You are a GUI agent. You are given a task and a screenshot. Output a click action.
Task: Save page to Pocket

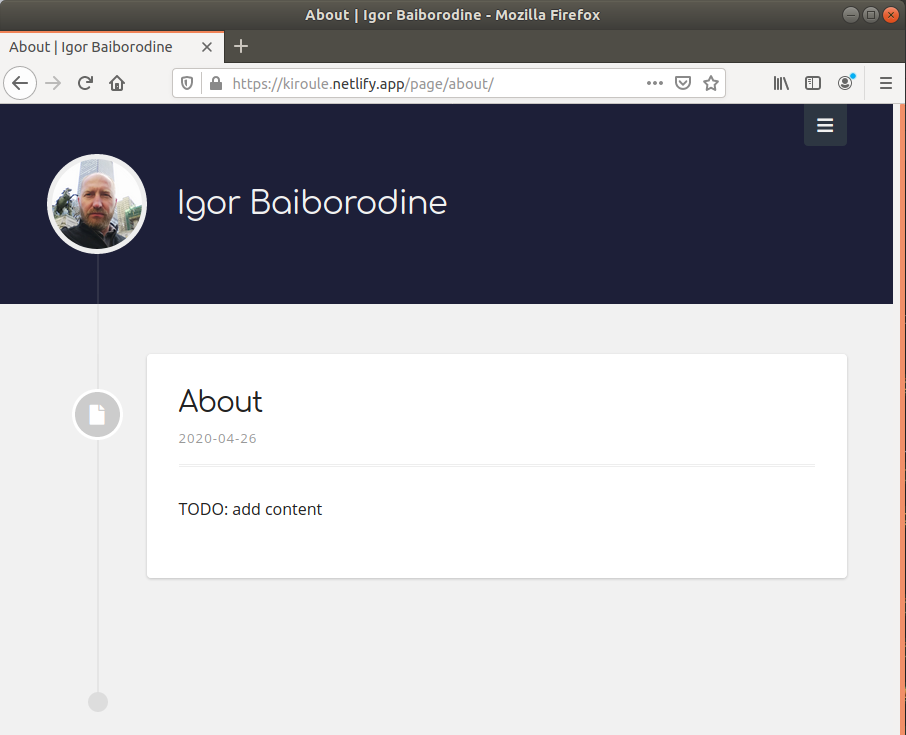683,83
